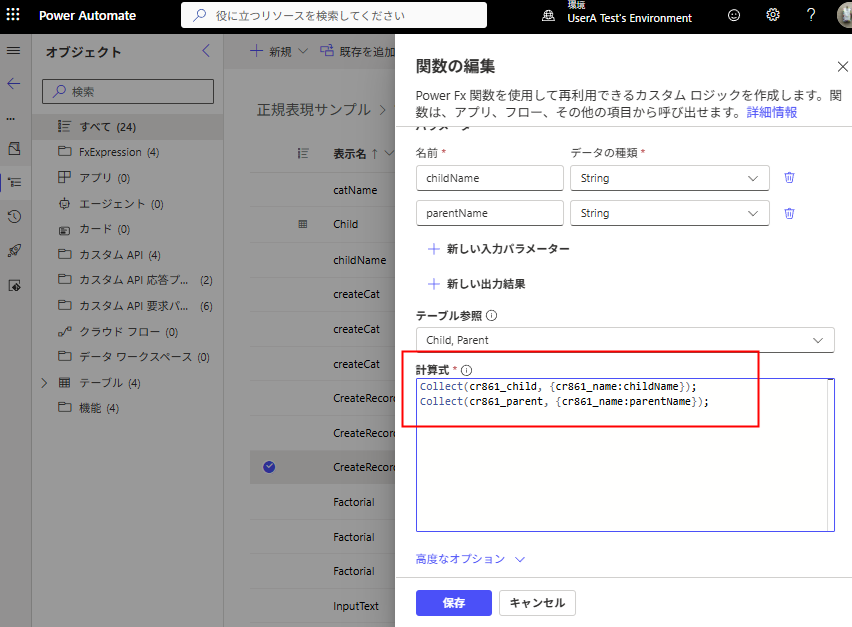
Task: Toggle the selected CreateRecord row checkmark
Action: tap(268, 467)
